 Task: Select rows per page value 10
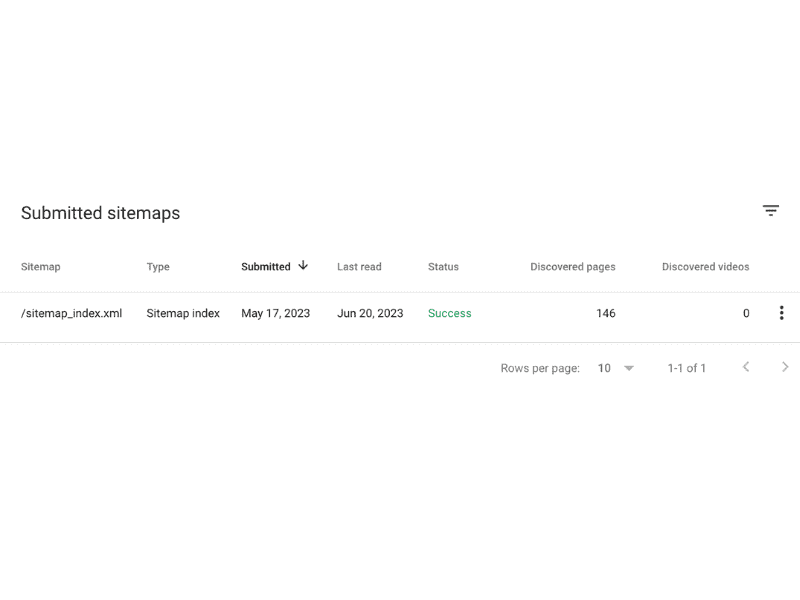click(604, 368)
